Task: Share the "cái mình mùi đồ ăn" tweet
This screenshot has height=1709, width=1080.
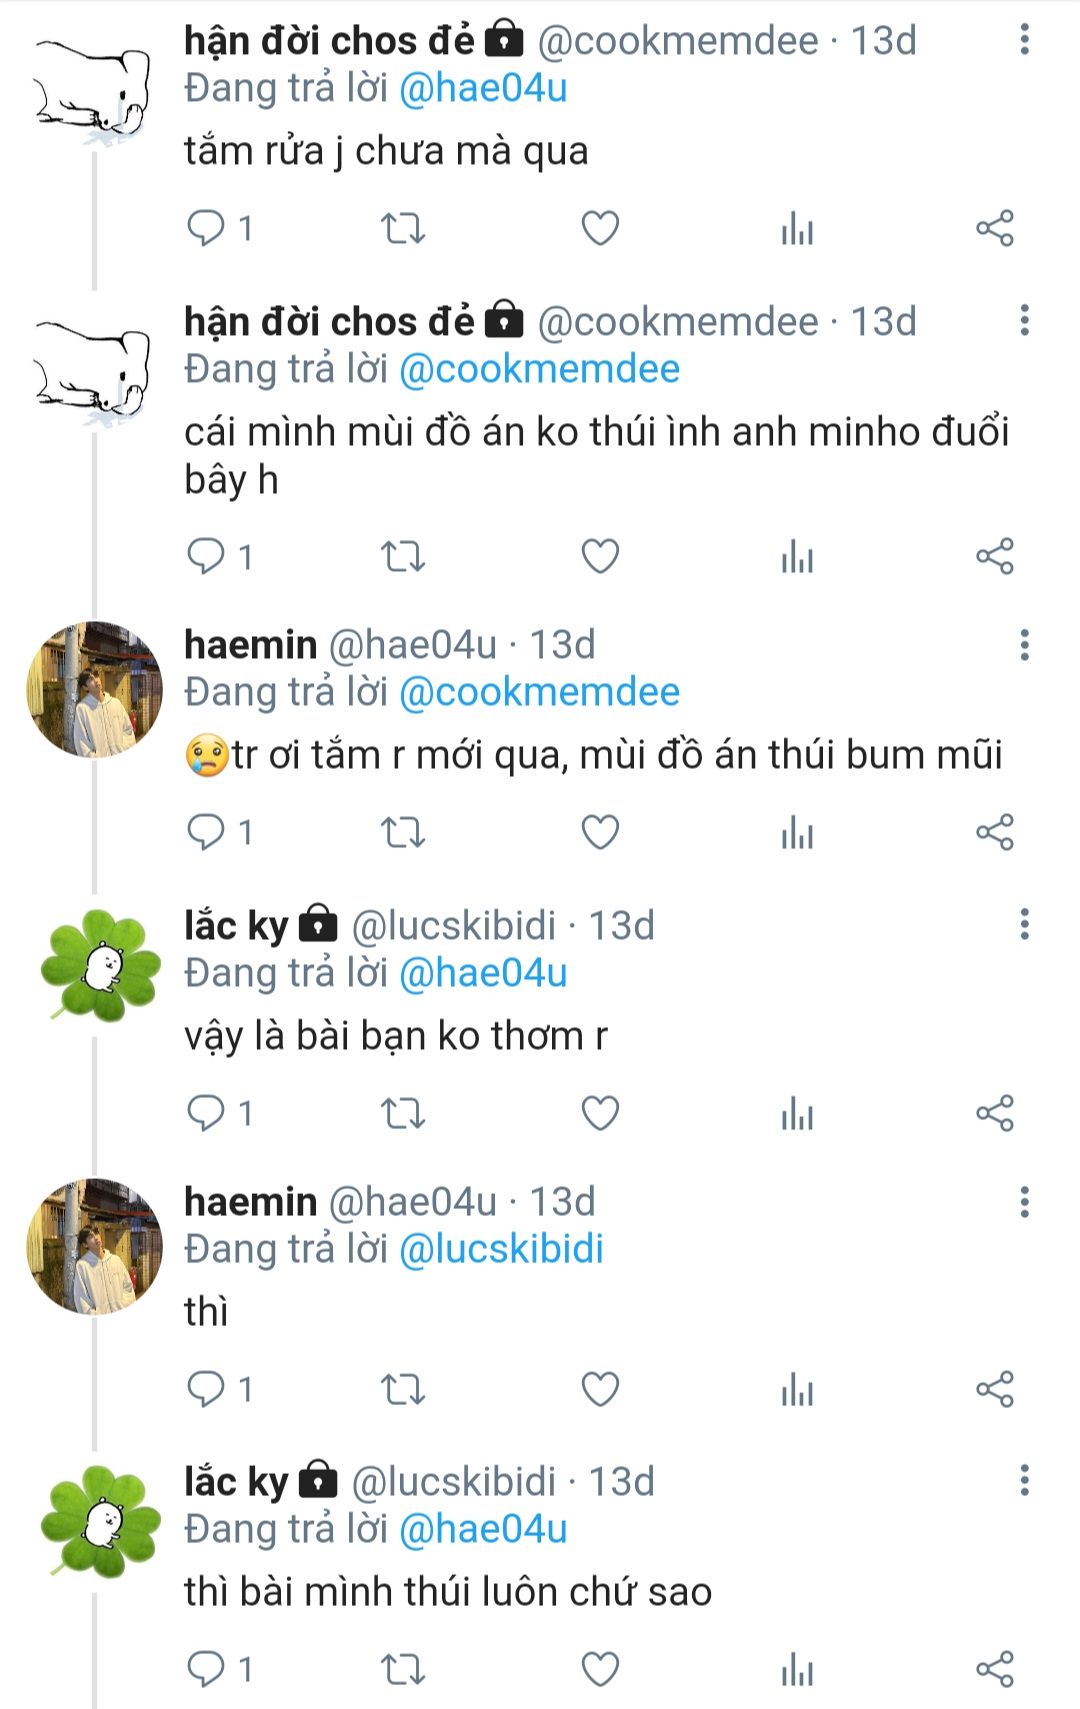Action: coord(994,556)
